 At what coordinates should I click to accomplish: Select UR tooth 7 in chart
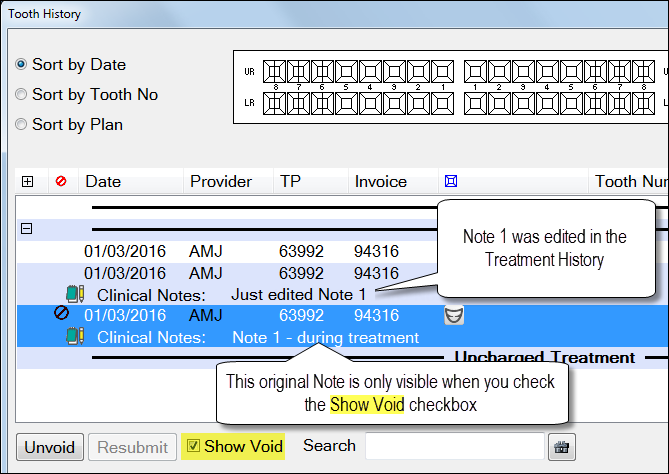(x=298, y=71)
